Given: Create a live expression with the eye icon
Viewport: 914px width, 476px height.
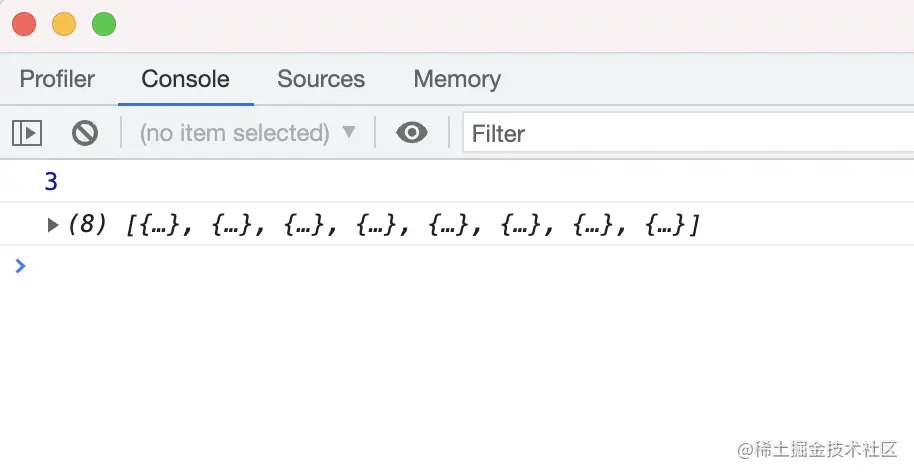Looking at the screenshot, I should click(x=412, y=133).
